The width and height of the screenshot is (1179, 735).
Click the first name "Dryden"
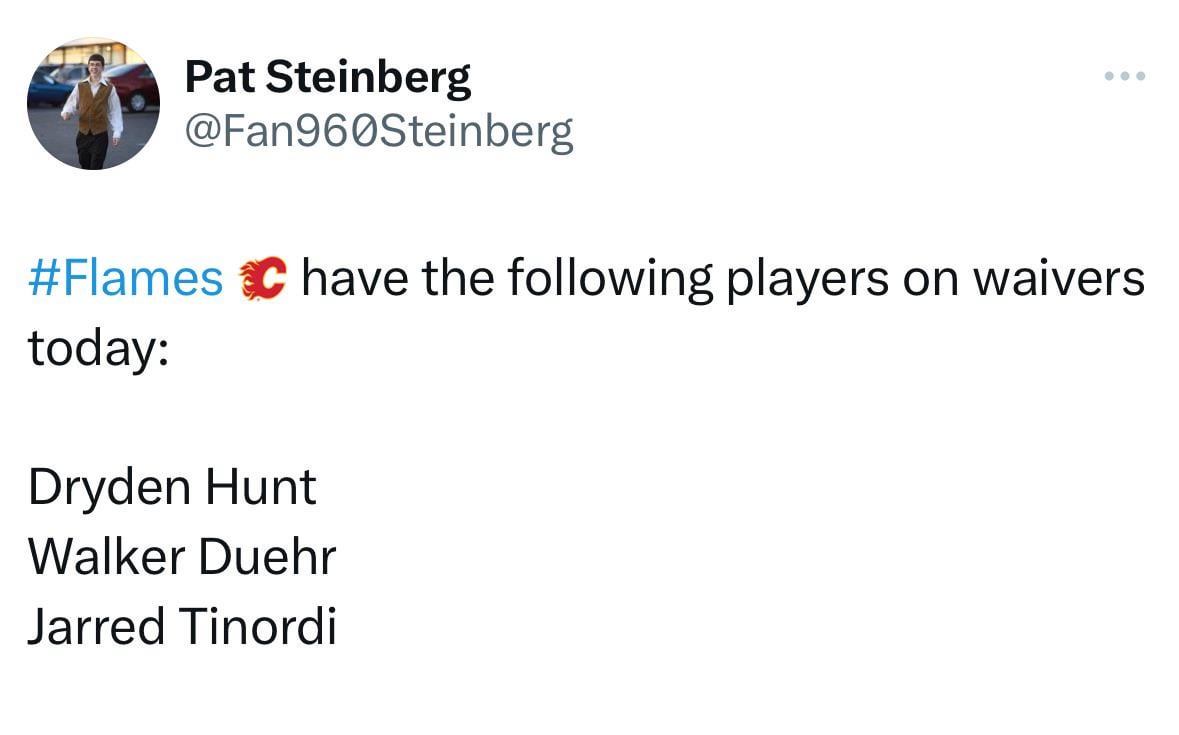[x=109, y=488]
